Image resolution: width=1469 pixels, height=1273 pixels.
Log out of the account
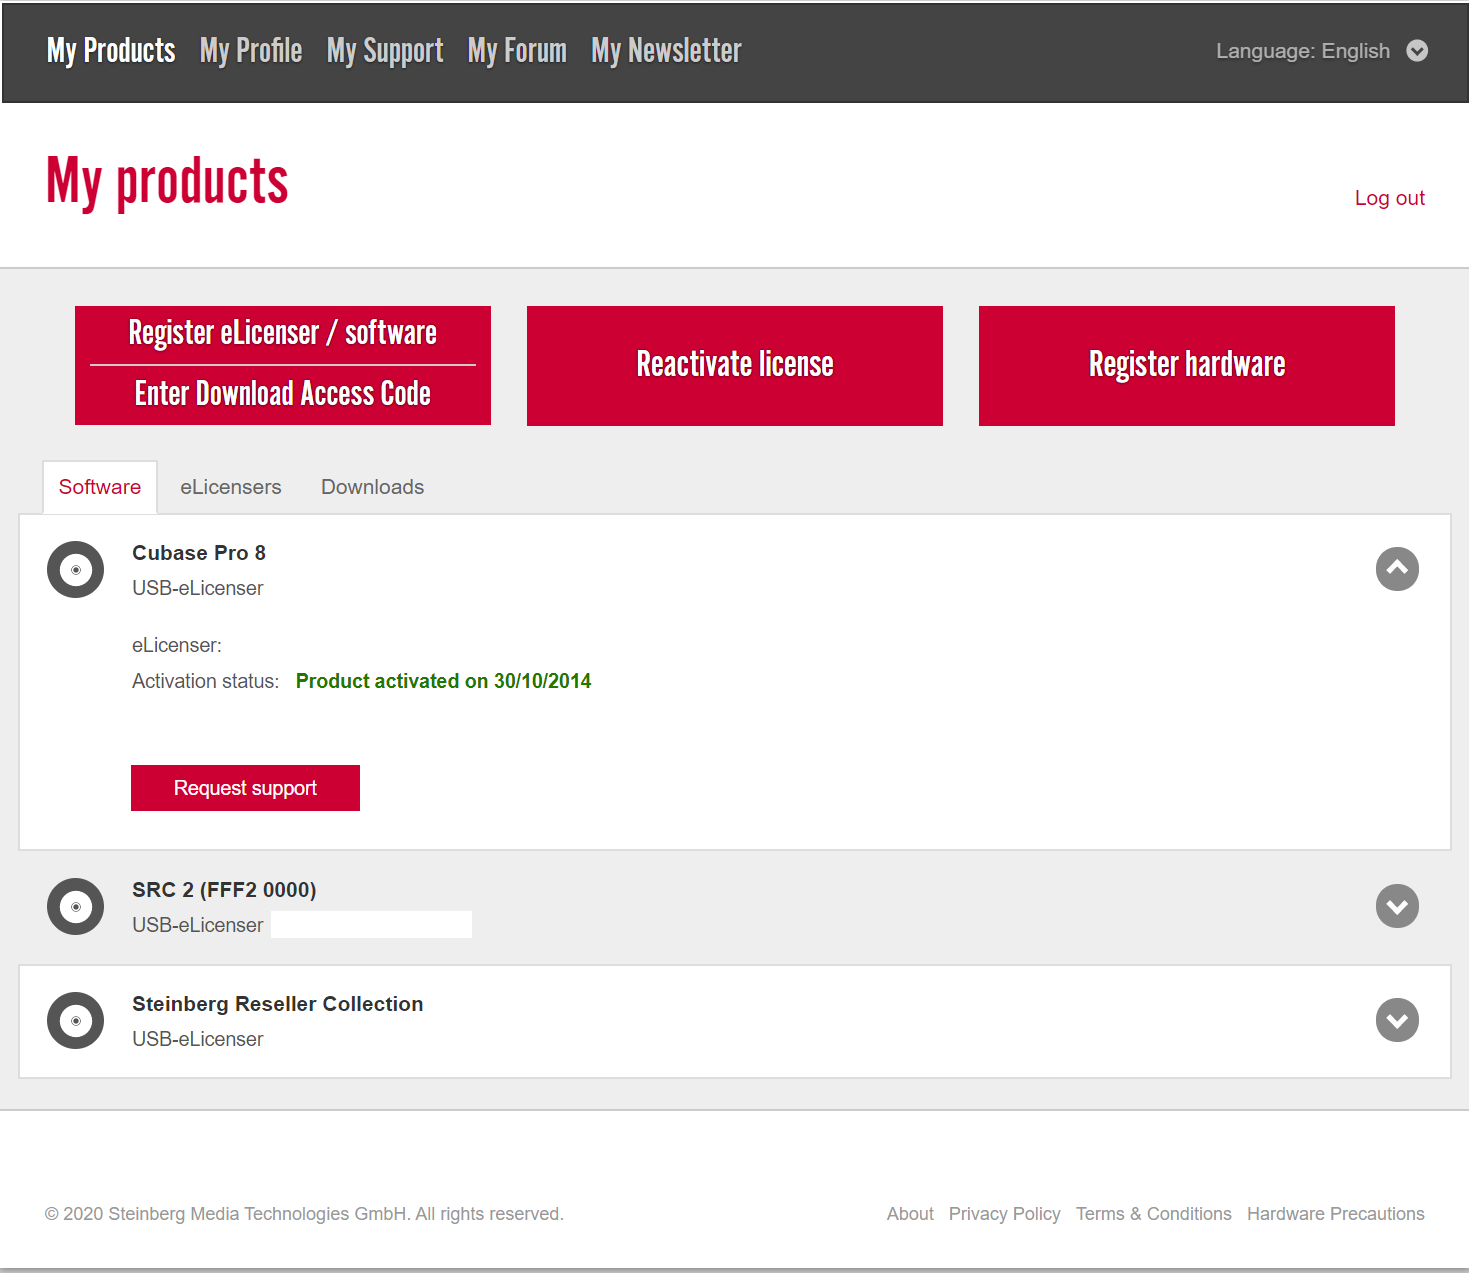click(x=1390, y=198)
